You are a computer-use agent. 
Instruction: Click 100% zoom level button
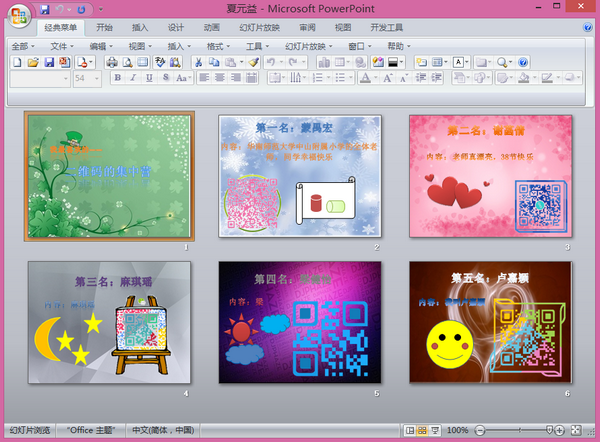pos(457,431)
